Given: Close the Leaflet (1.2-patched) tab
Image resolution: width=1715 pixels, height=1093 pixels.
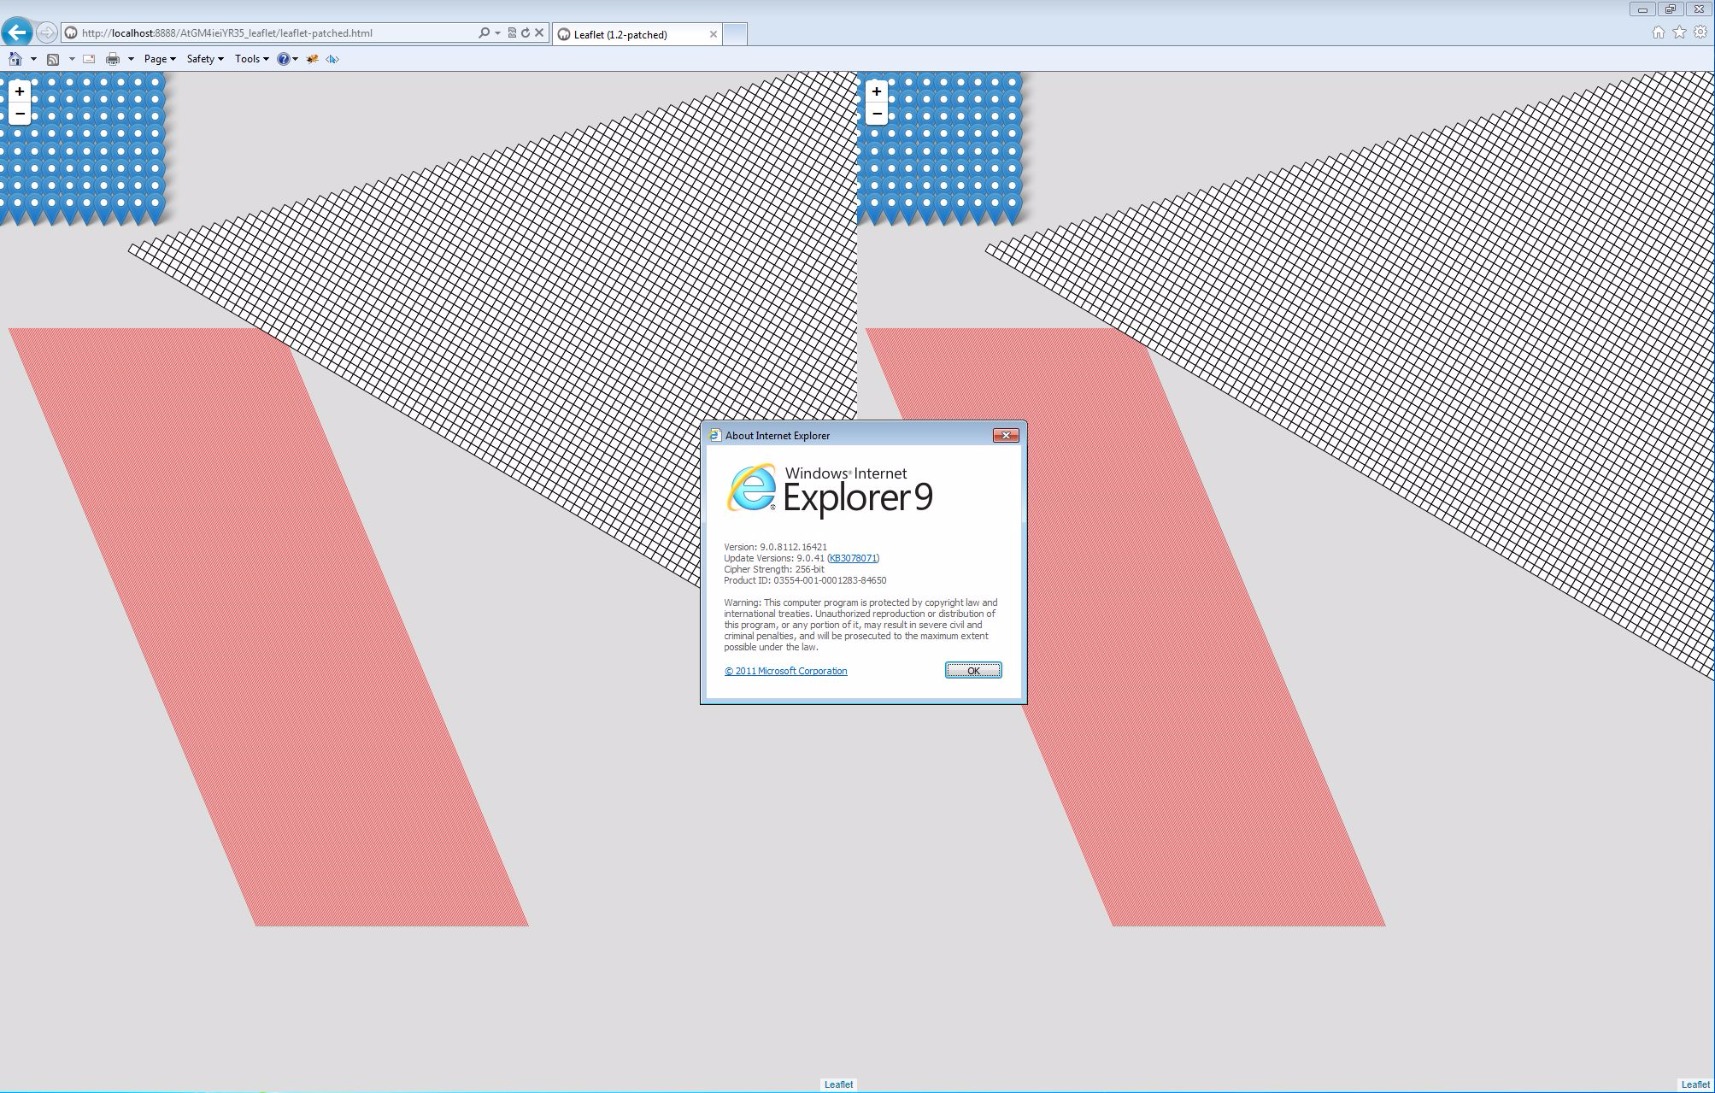Looking at the screenshot, I should tap(713, 34).
